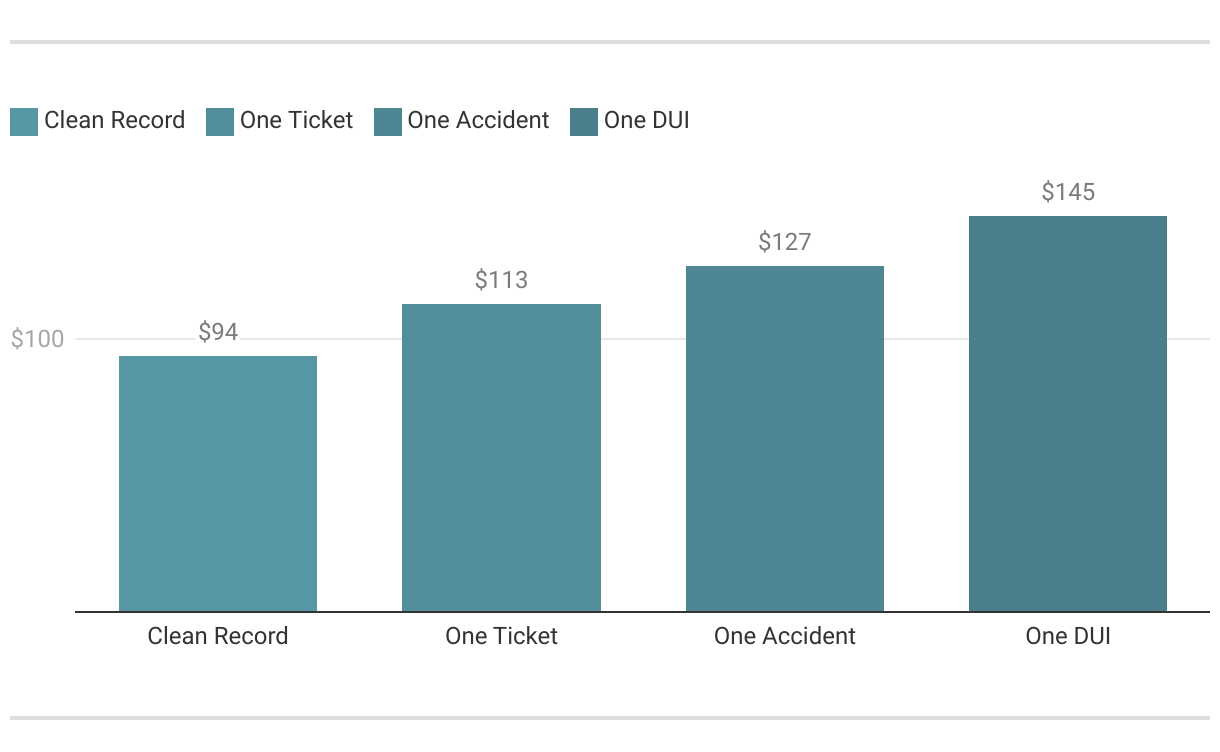The height and width of the screenshot is (752, 1220).
Task: Click the $100 y-axis label
Action: pyautogui.click(x=37, y=339)
